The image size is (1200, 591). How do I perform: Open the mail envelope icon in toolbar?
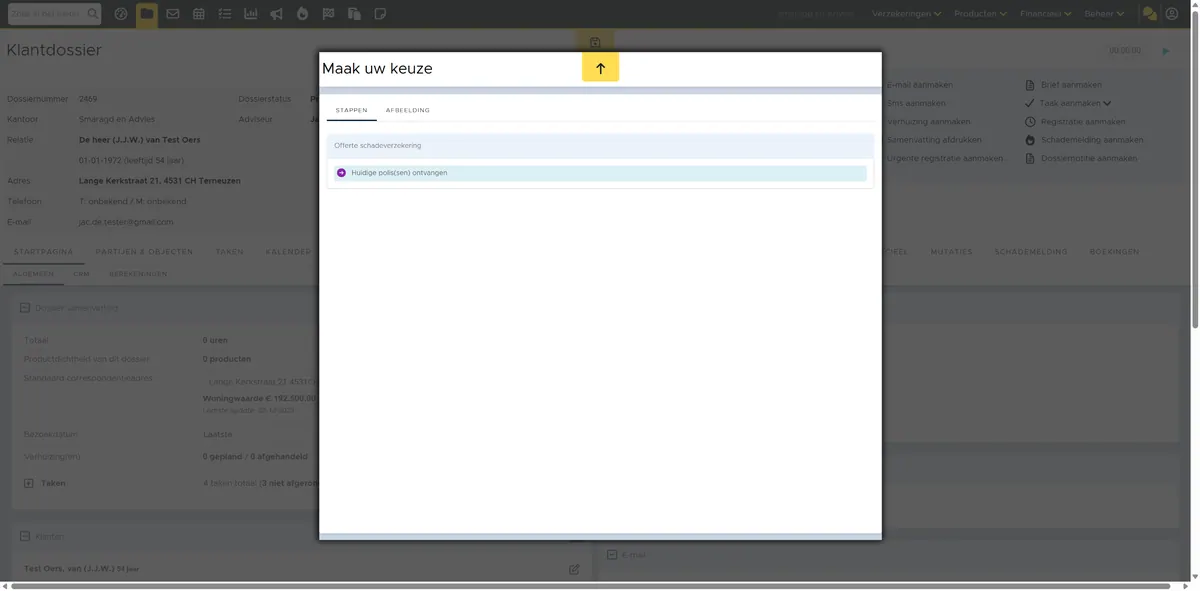(173, 14)
